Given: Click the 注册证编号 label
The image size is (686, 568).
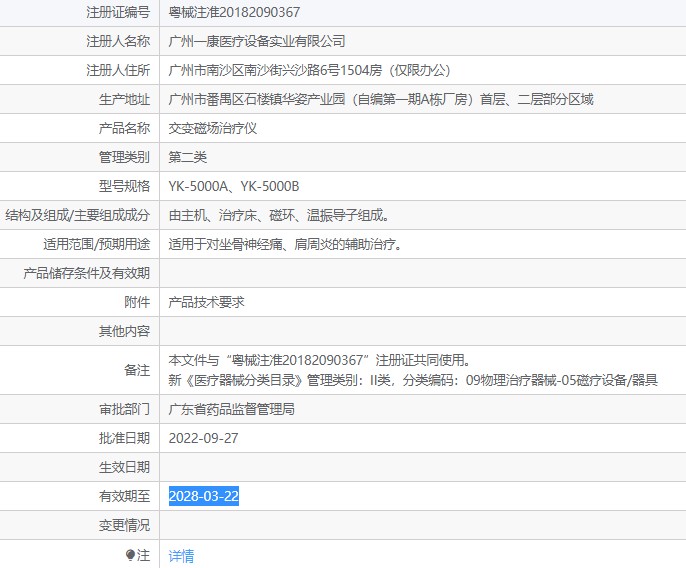Looking at the screenshot, I should point(118,12).
